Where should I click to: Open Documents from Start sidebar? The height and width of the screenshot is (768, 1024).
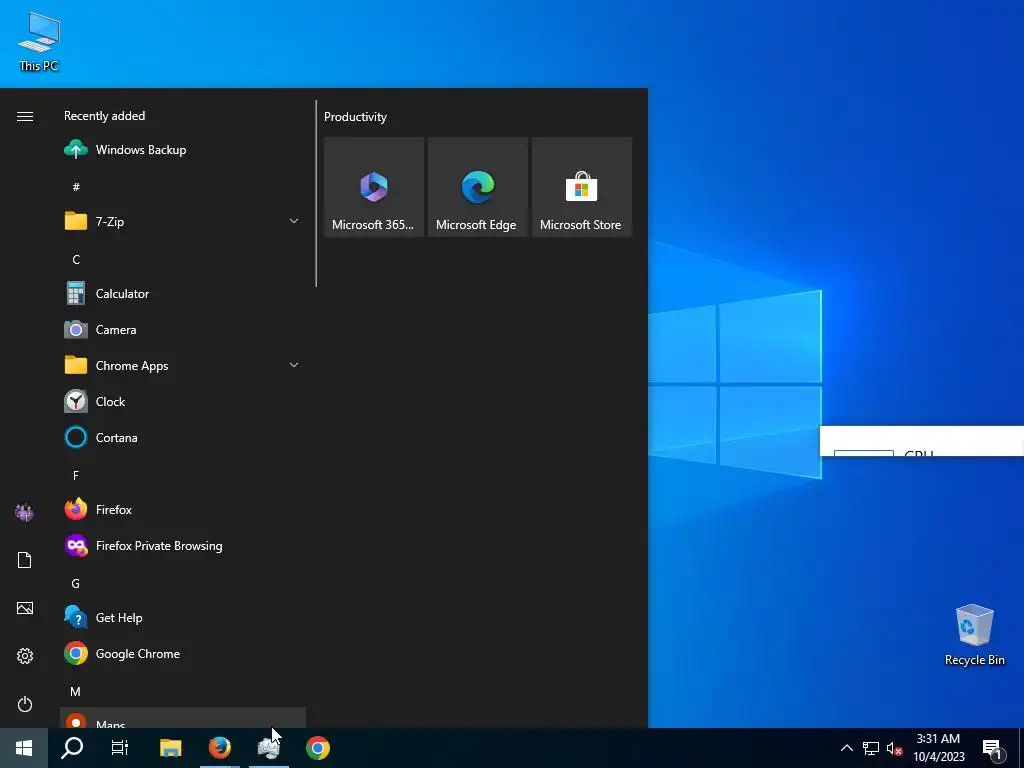(25, 560)
